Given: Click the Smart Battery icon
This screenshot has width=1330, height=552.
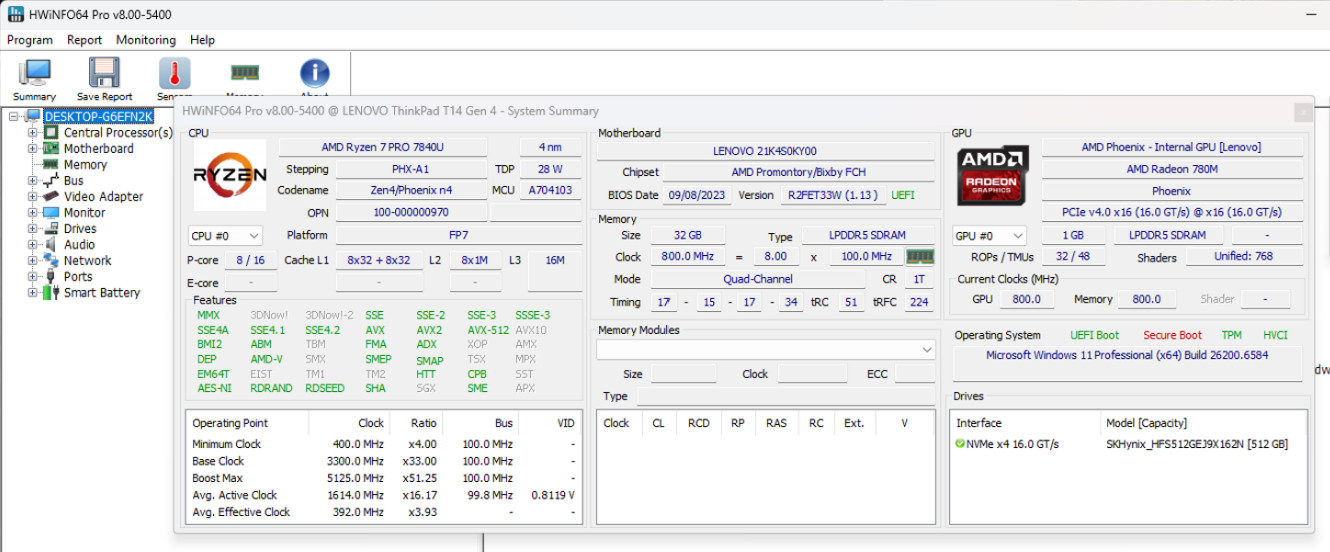Looking at the screenshot, I should pyautogui.click(x=51, y=292).
